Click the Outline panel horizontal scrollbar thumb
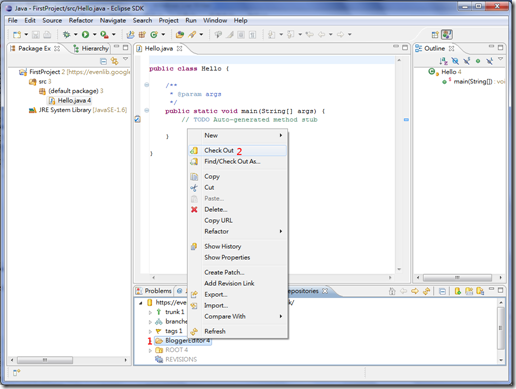The height and width of the screenshot is (389, 516). pyautogui.click(x=457, y=278)
